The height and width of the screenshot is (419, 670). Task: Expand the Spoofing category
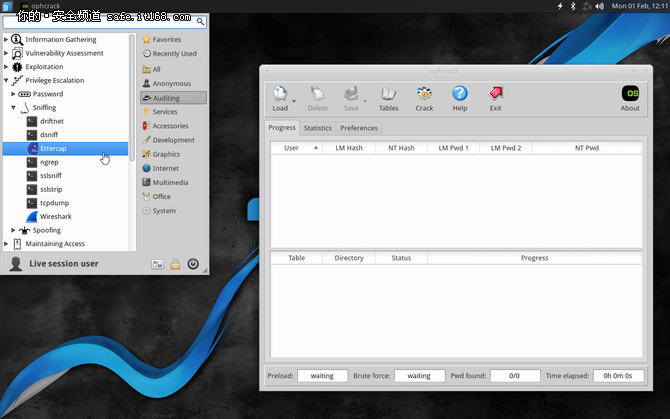tap(13, 230)
